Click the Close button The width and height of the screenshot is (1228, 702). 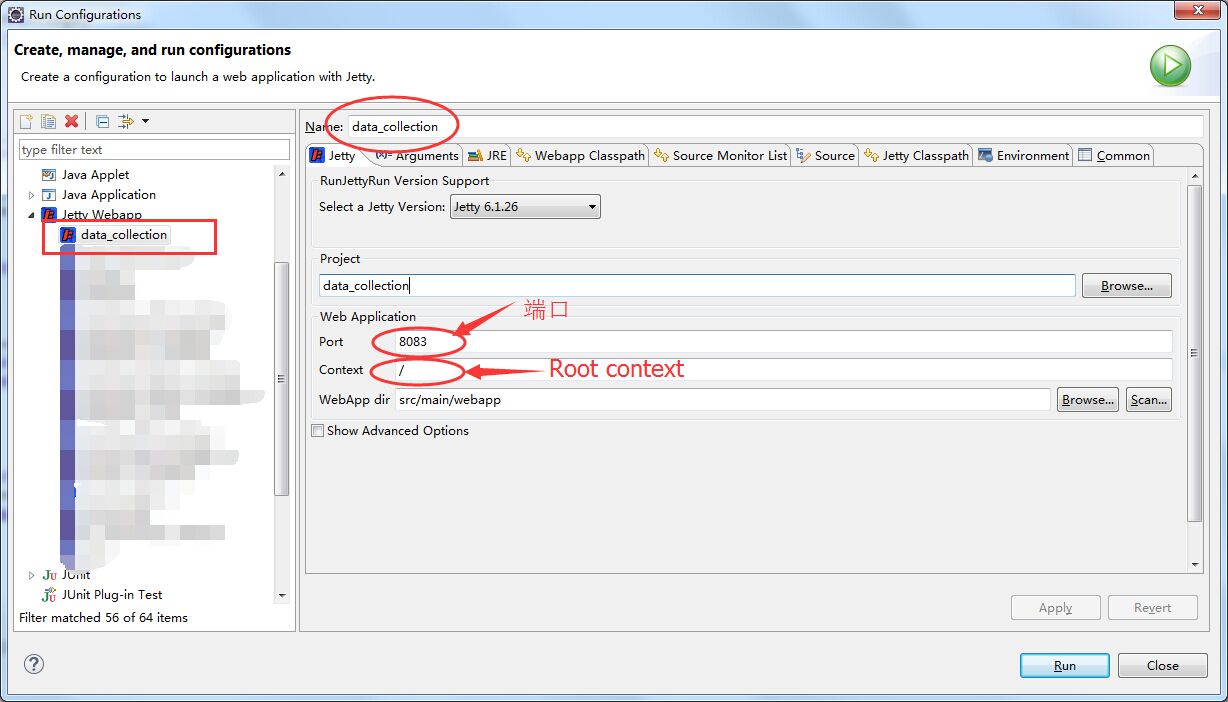tap(1162, 666)
